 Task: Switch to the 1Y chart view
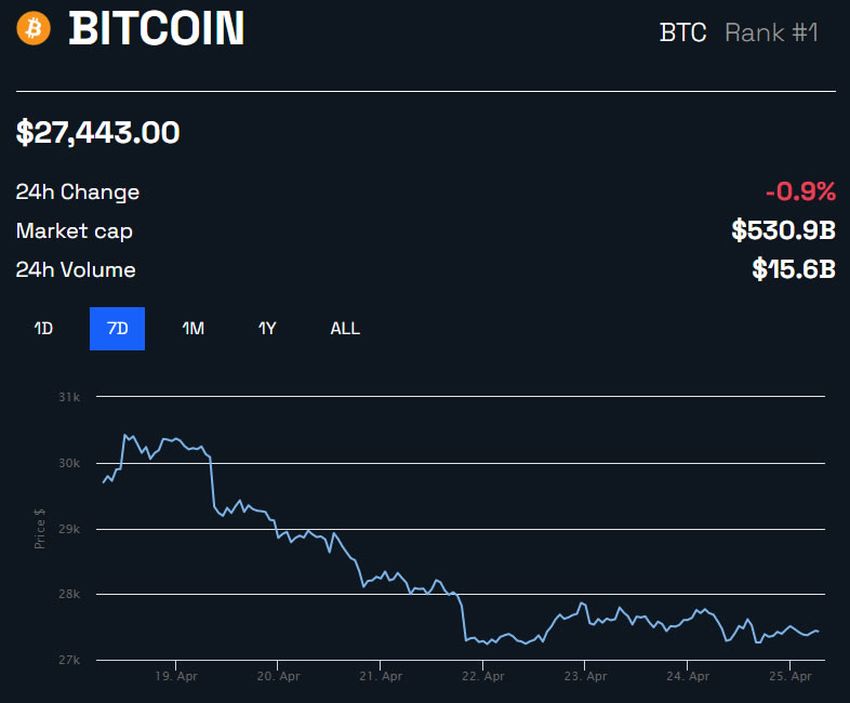266,328
